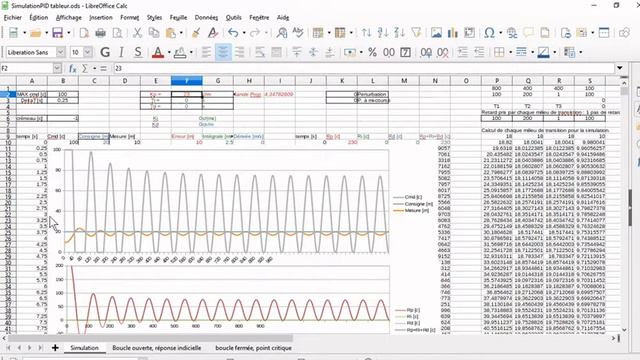640x360 pixels.
Task: Apply the background highlight color
Action: point(180,52)
